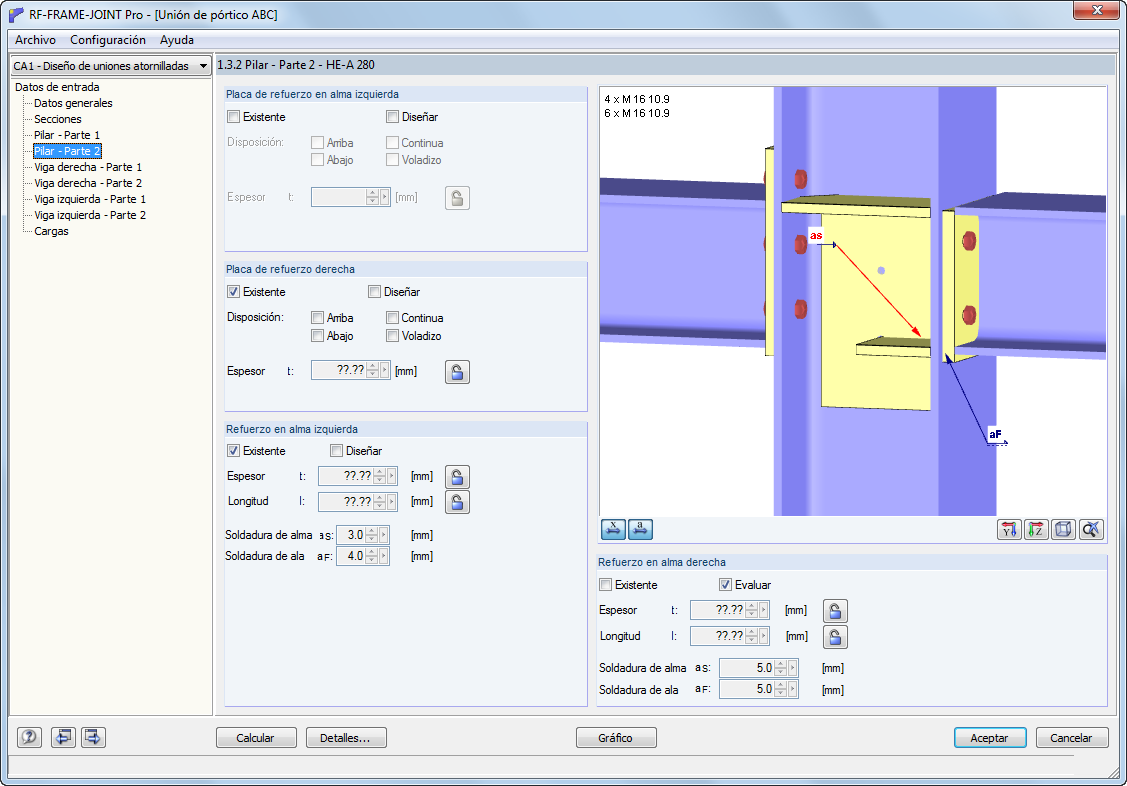Select Pilar - Parte 1 tree item
This screenshot has height=786, width=1127.
pos(67,135)
